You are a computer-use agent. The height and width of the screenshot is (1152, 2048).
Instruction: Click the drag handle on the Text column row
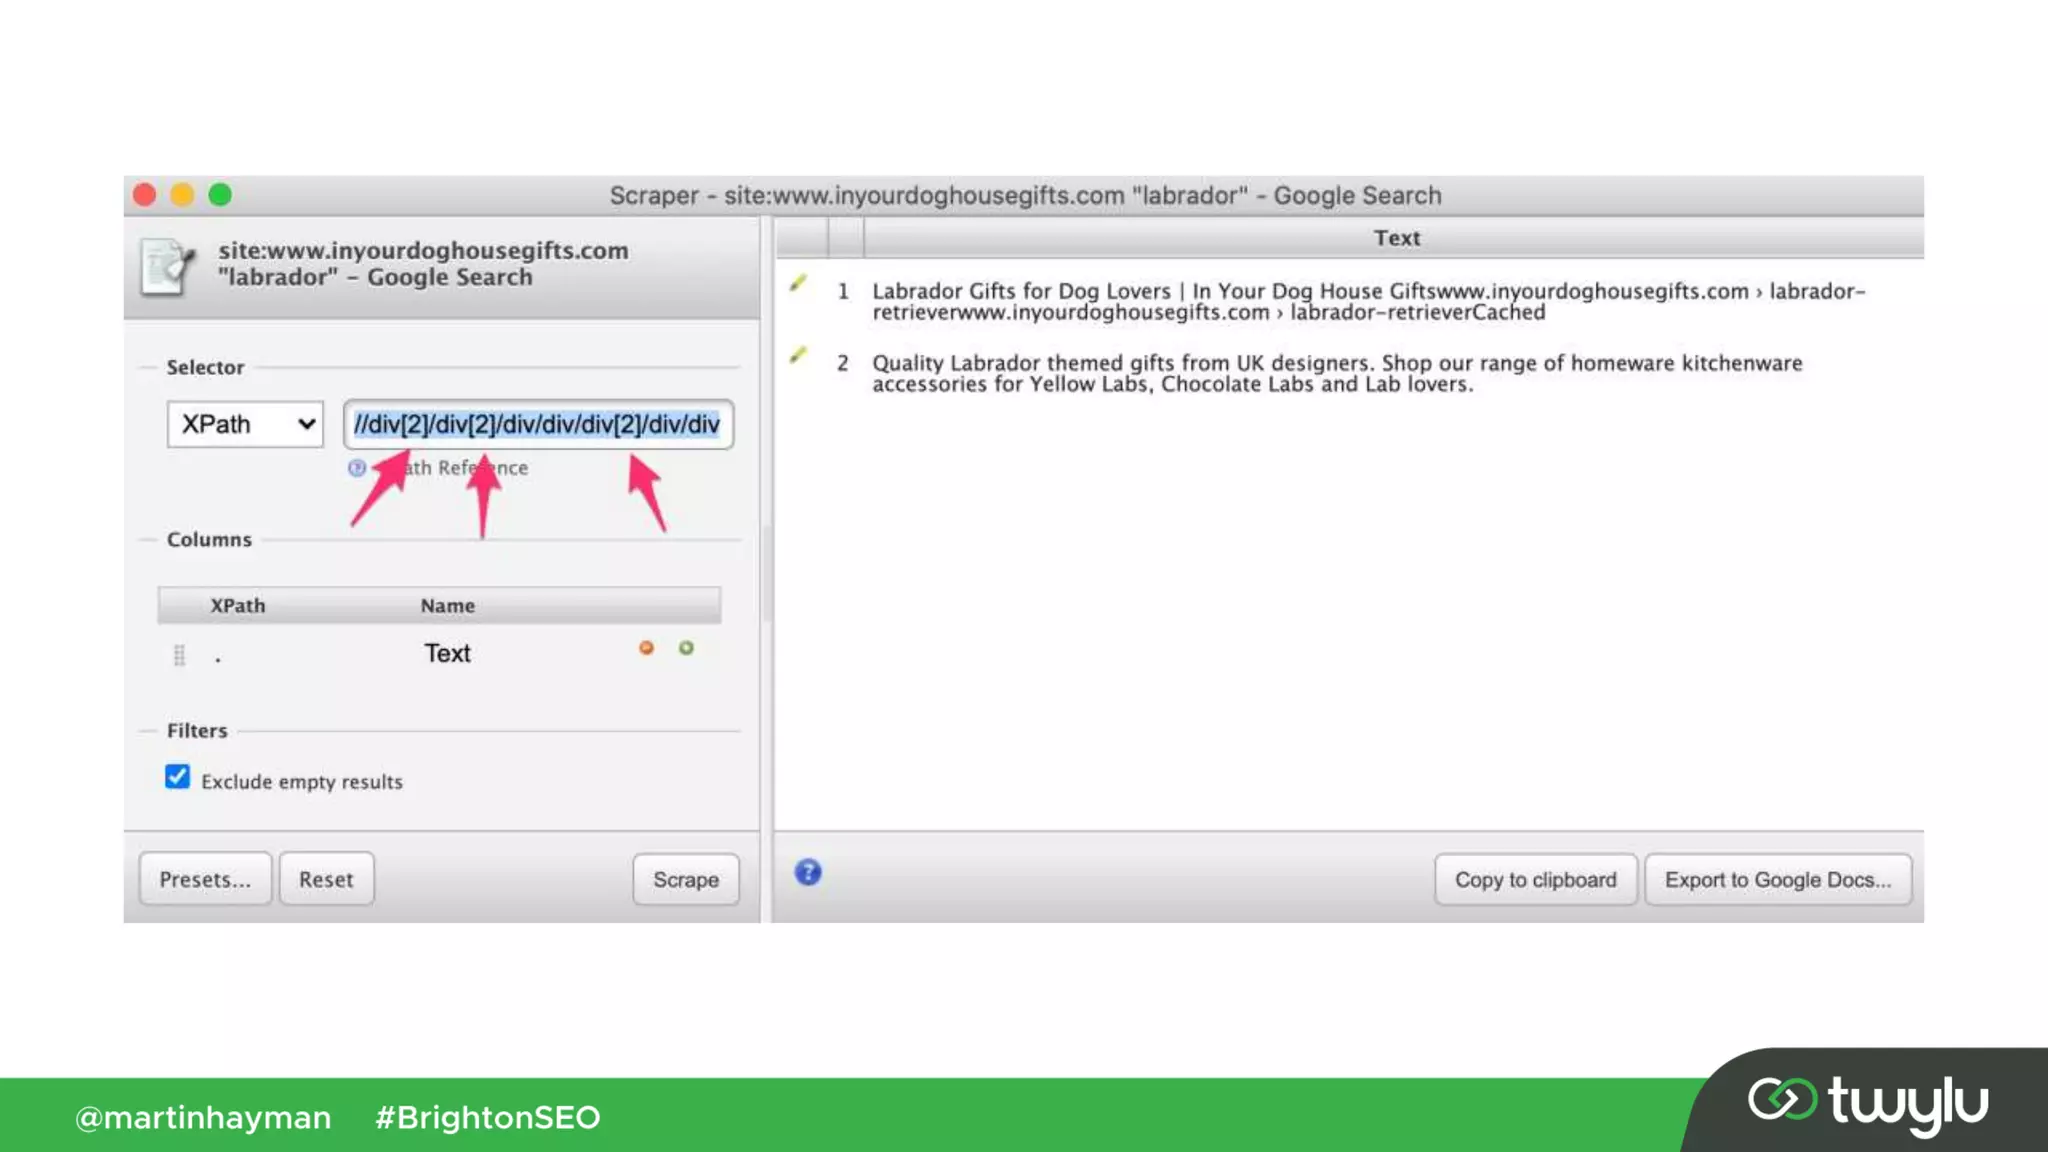click(x=179, y=655)
